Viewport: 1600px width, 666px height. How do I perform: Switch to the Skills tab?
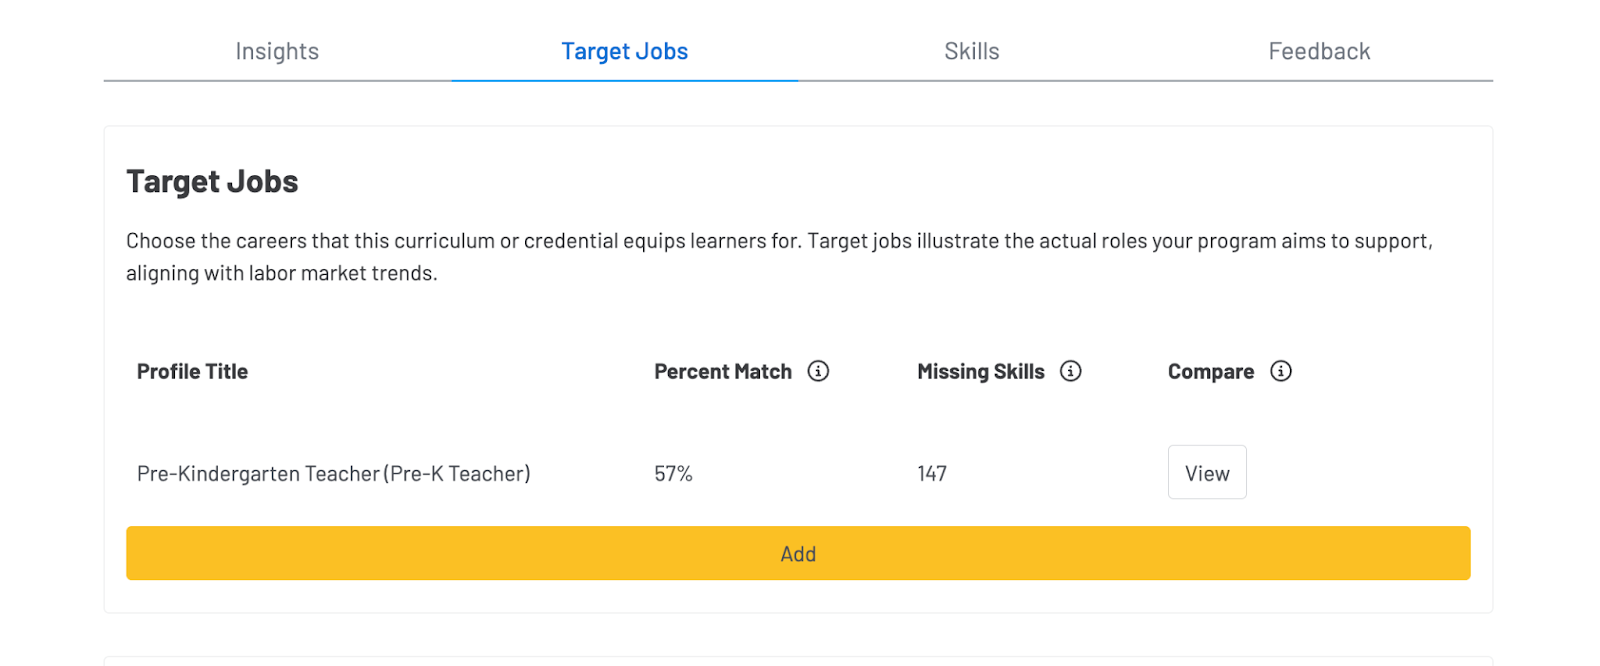click(971, 51)
